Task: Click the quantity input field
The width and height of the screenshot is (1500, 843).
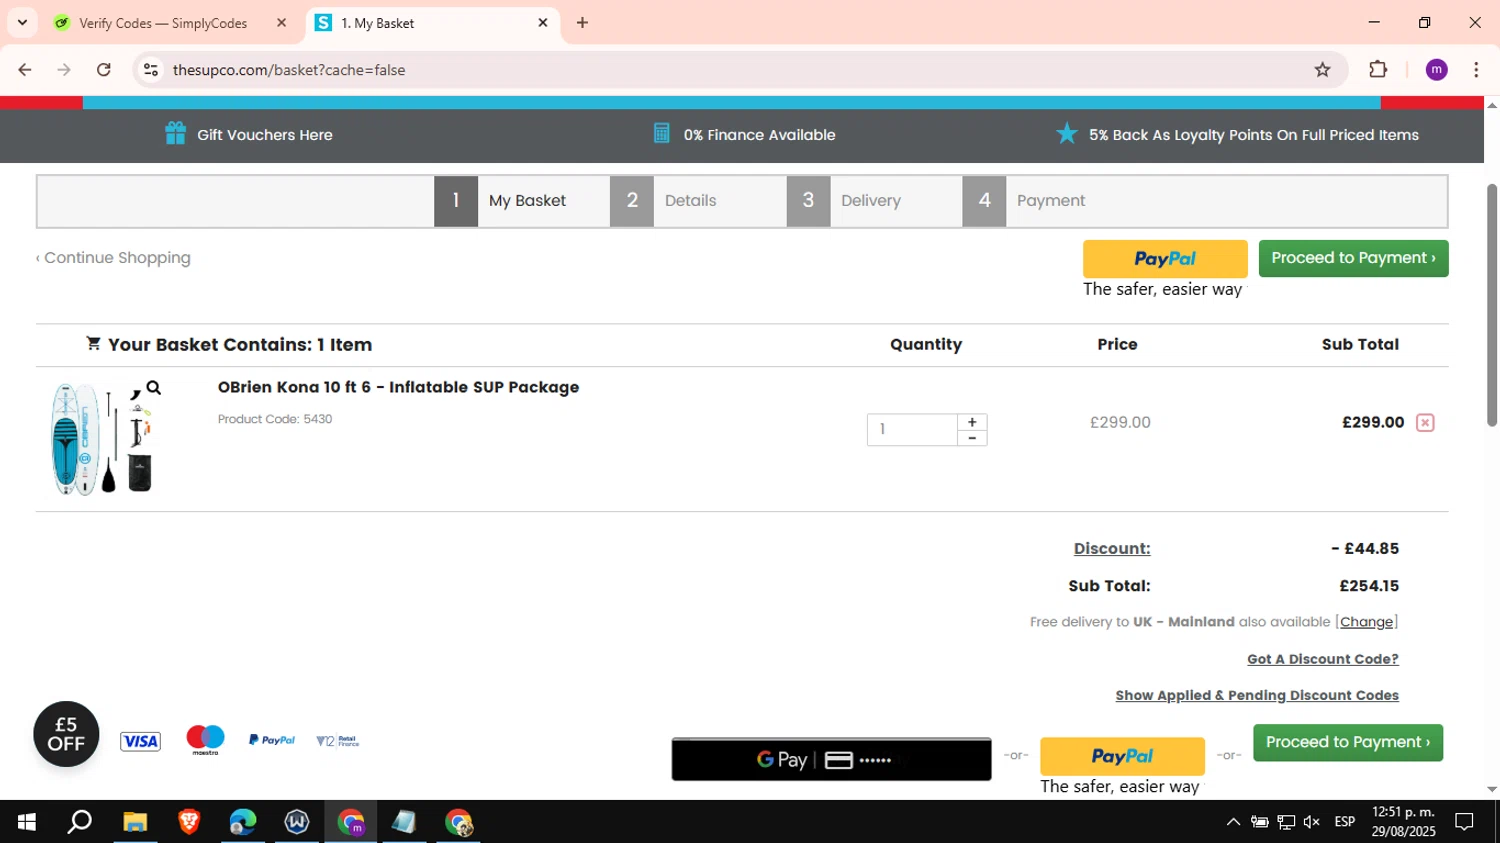Action: (912, 429)
